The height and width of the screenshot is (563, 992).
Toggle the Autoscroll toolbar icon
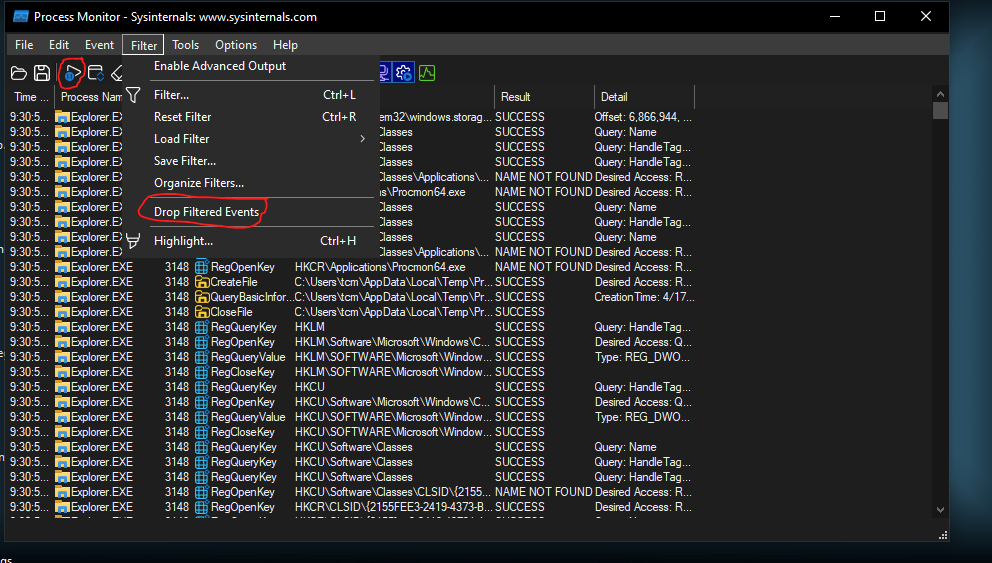pos(96,73)
